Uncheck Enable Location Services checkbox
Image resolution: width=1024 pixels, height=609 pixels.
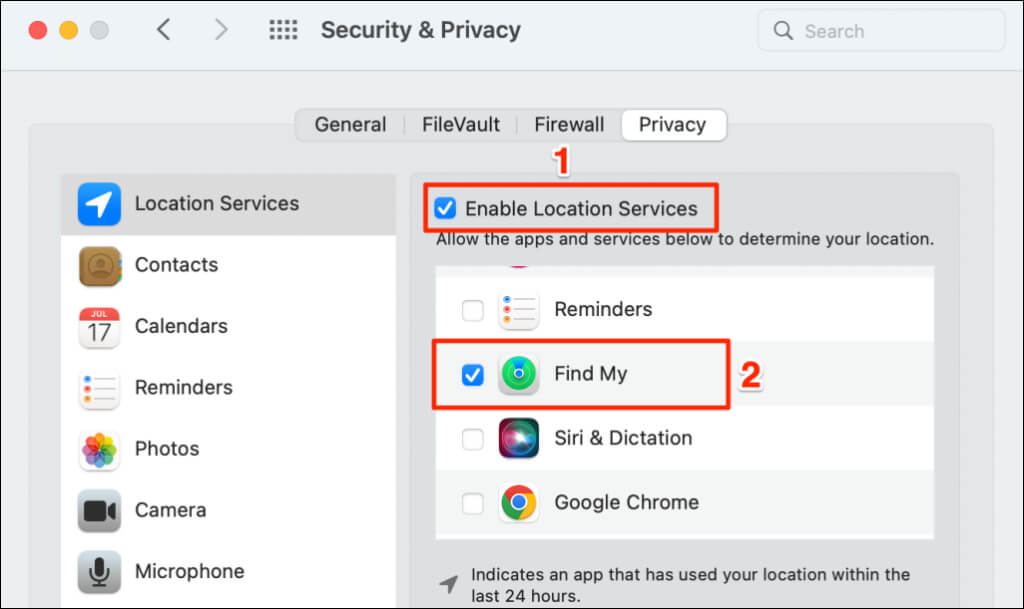click(x=445, y=208)
